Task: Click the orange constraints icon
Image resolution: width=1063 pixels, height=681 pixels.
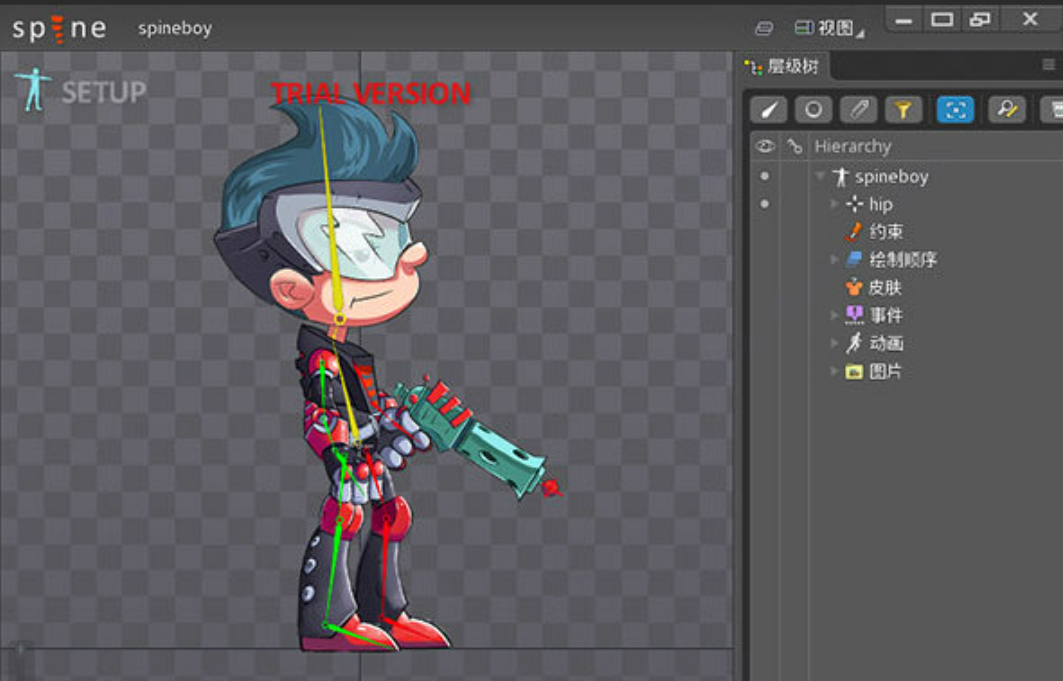Action: click(854, 232)
